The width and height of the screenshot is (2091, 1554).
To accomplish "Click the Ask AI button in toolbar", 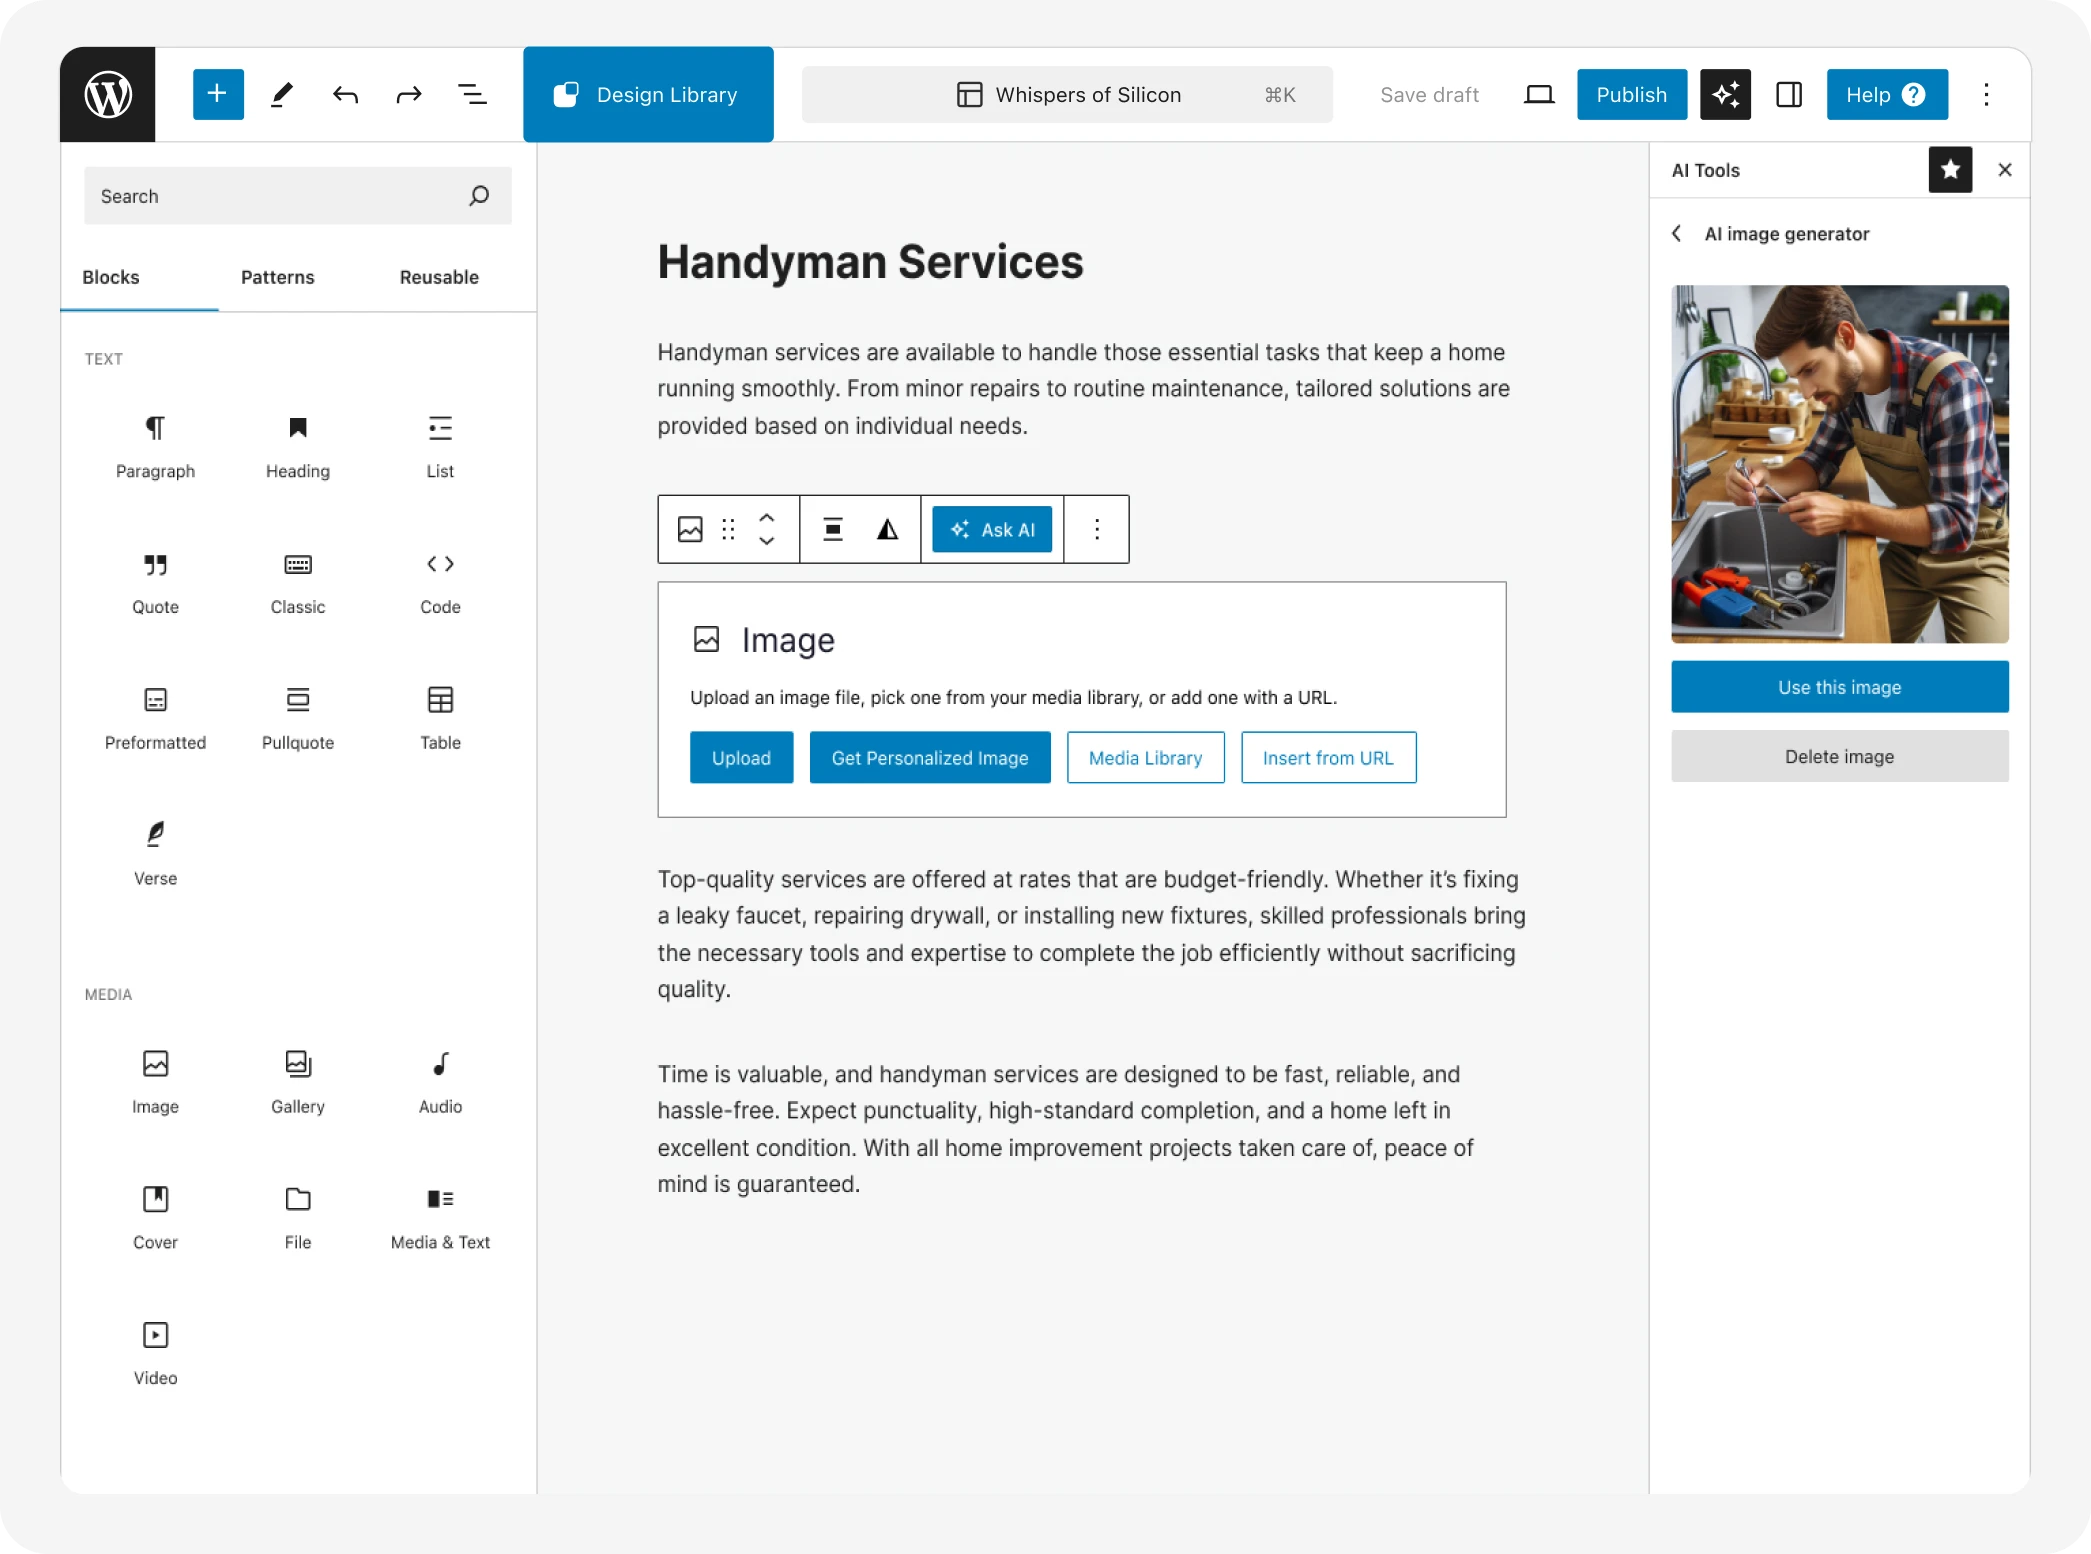I will [x=992, y=529].
